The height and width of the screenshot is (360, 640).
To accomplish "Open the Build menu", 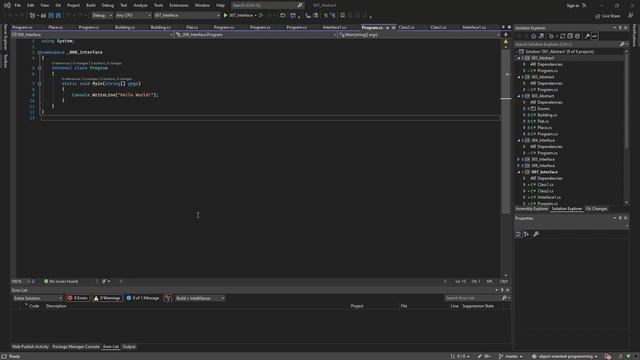I will pos(91,5).
